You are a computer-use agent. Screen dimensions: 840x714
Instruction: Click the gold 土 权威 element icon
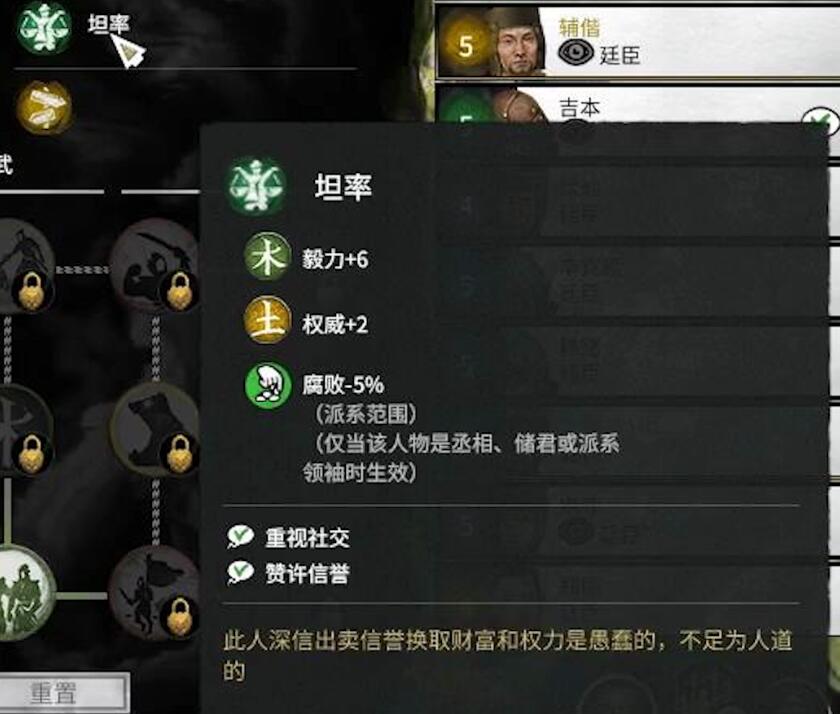pos(267,320)
